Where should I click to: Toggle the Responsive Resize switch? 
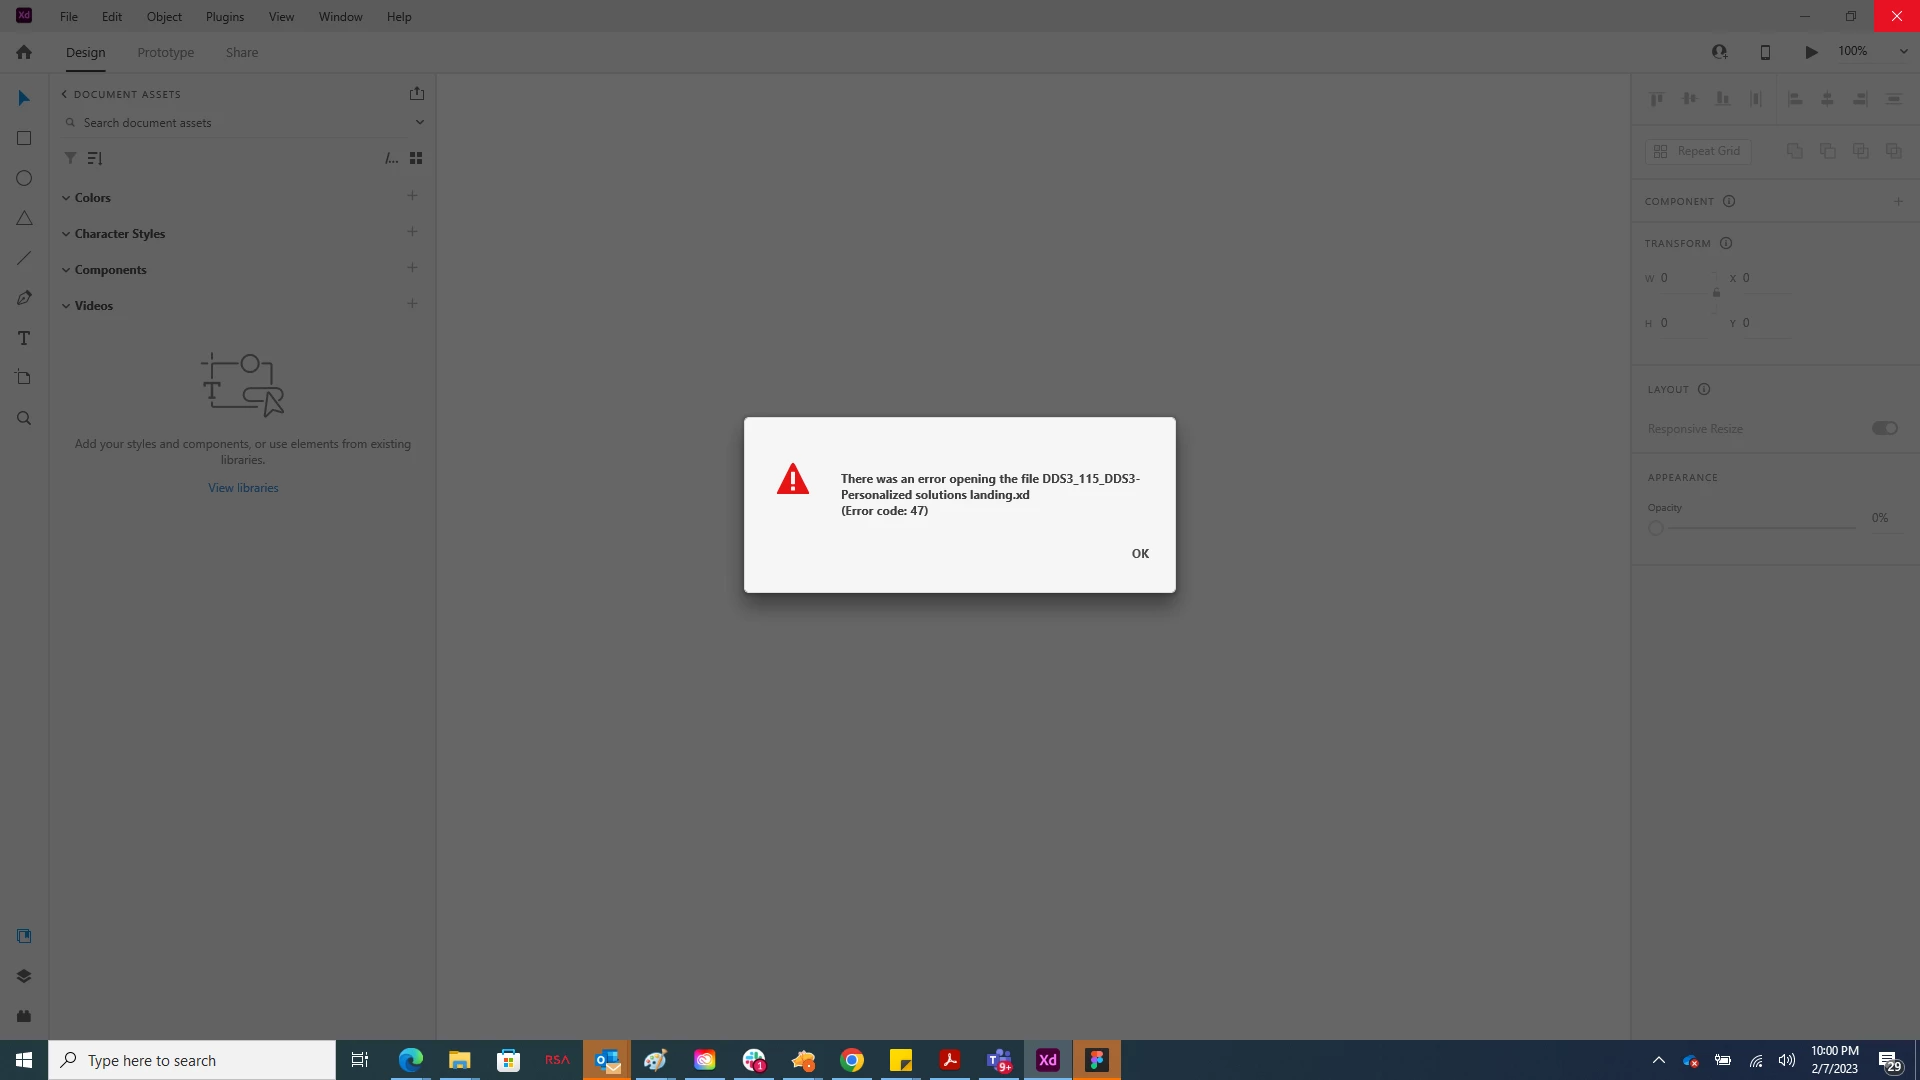point(1884,428)
